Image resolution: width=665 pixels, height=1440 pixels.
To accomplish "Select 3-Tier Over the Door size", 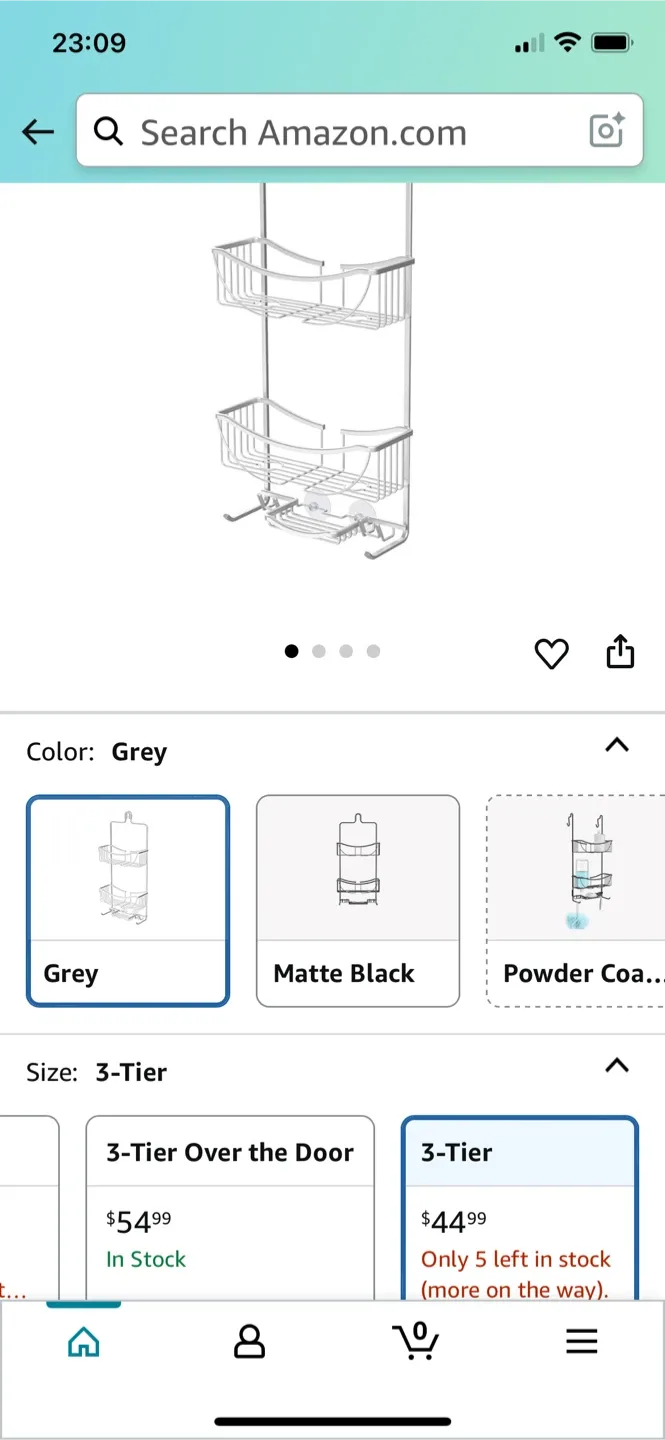I will pyautogui.click(x=230, y=1210).
